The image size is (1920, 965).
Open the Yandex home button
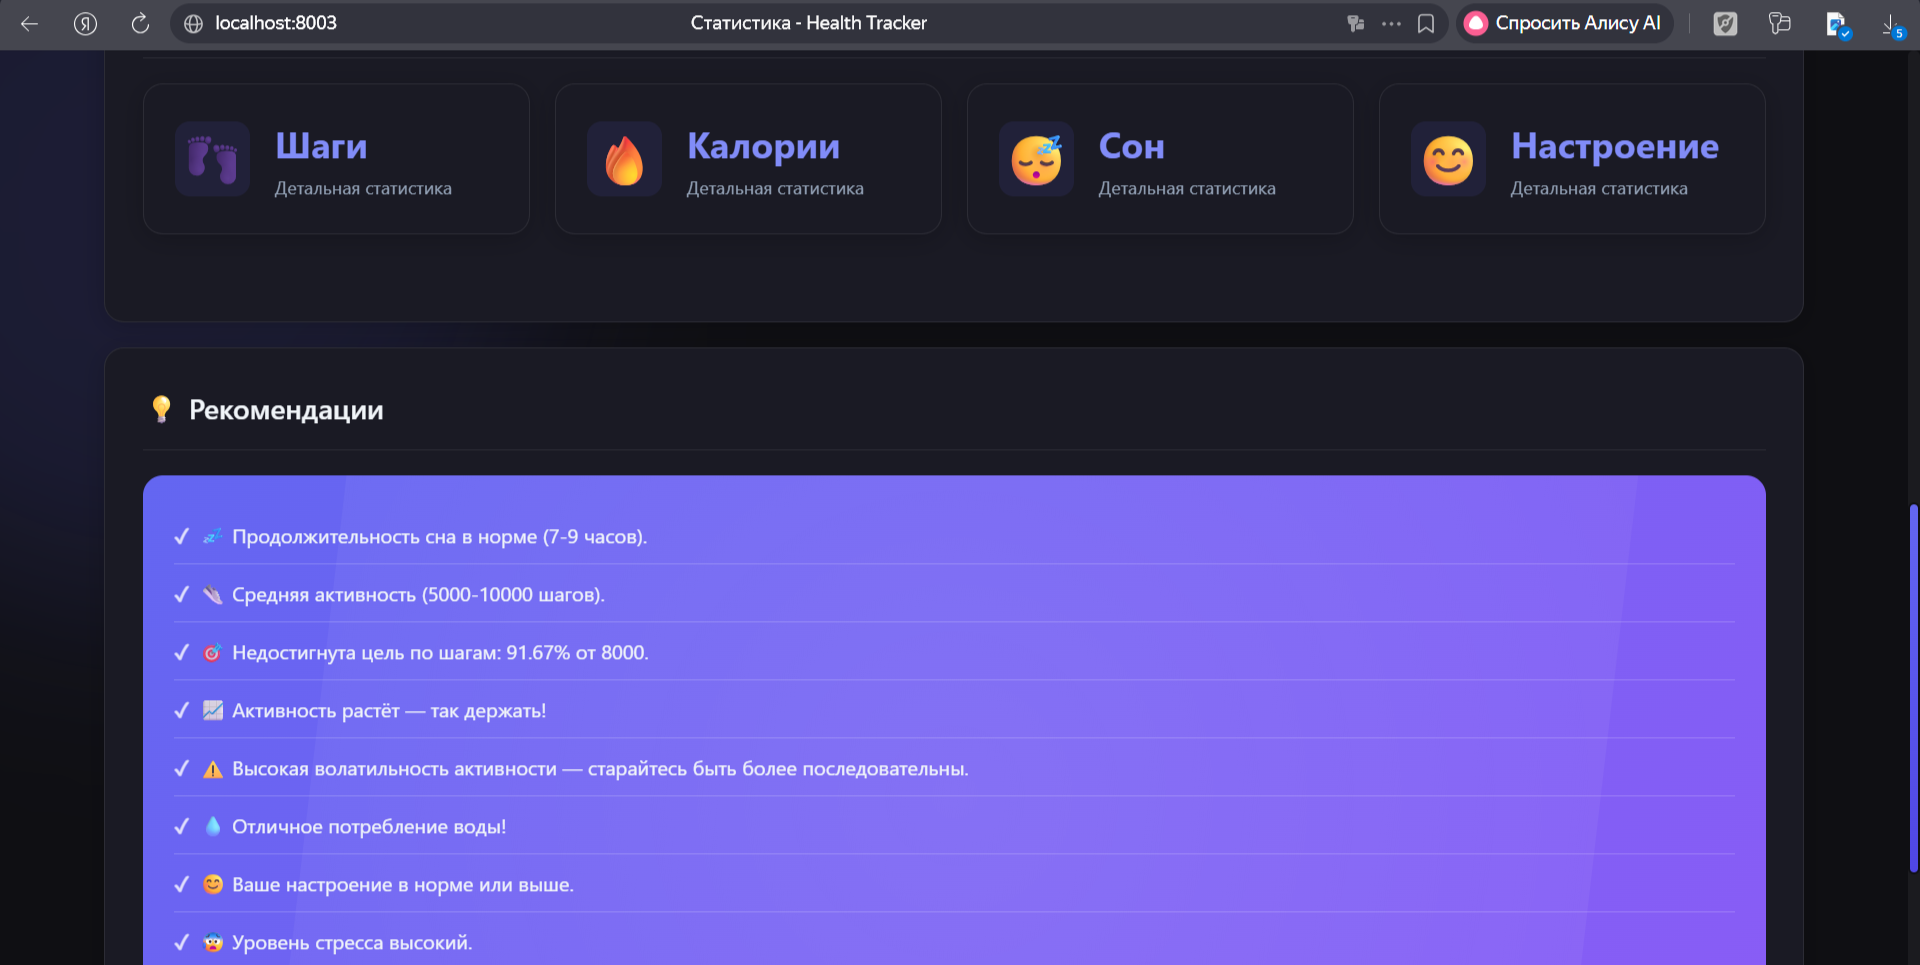coord(85,23)
